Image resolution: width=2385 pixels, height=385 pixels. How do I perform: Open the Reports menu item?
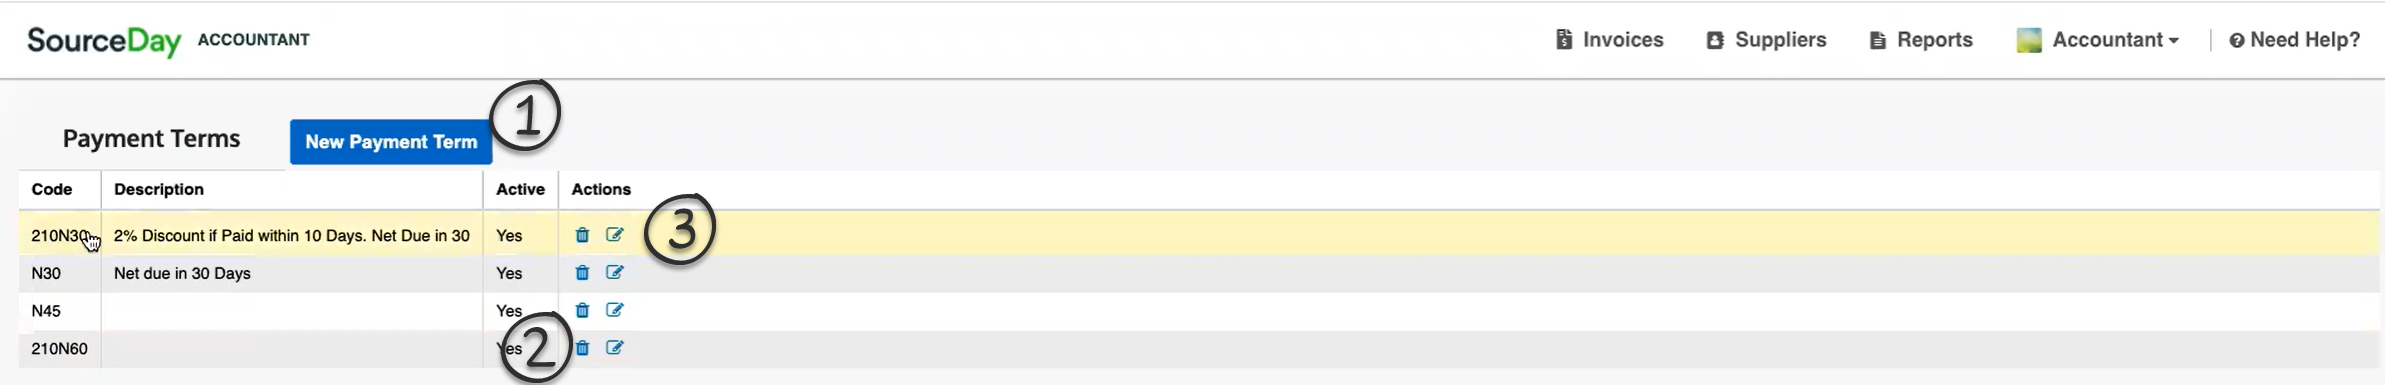1921,40
